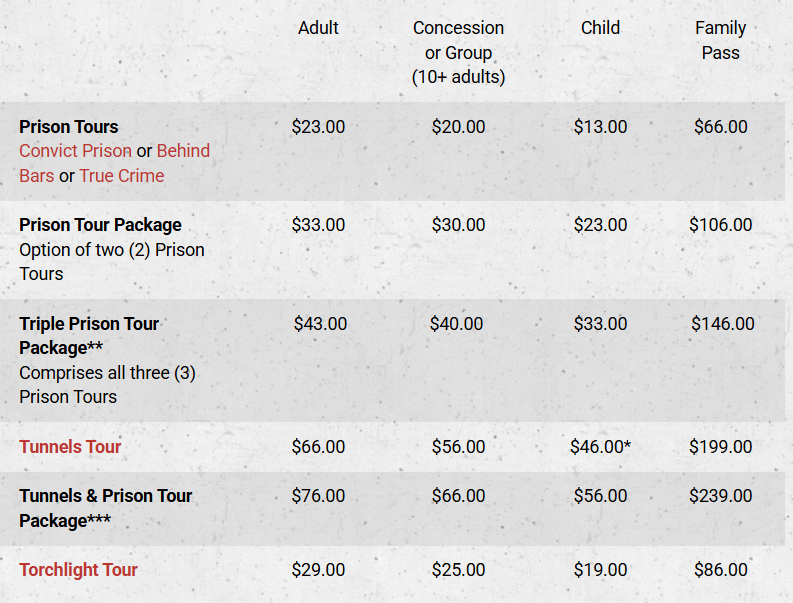Select the Child column header
Image resolution: width=793 pixels, height=603 pixels.
coord(600,28)
